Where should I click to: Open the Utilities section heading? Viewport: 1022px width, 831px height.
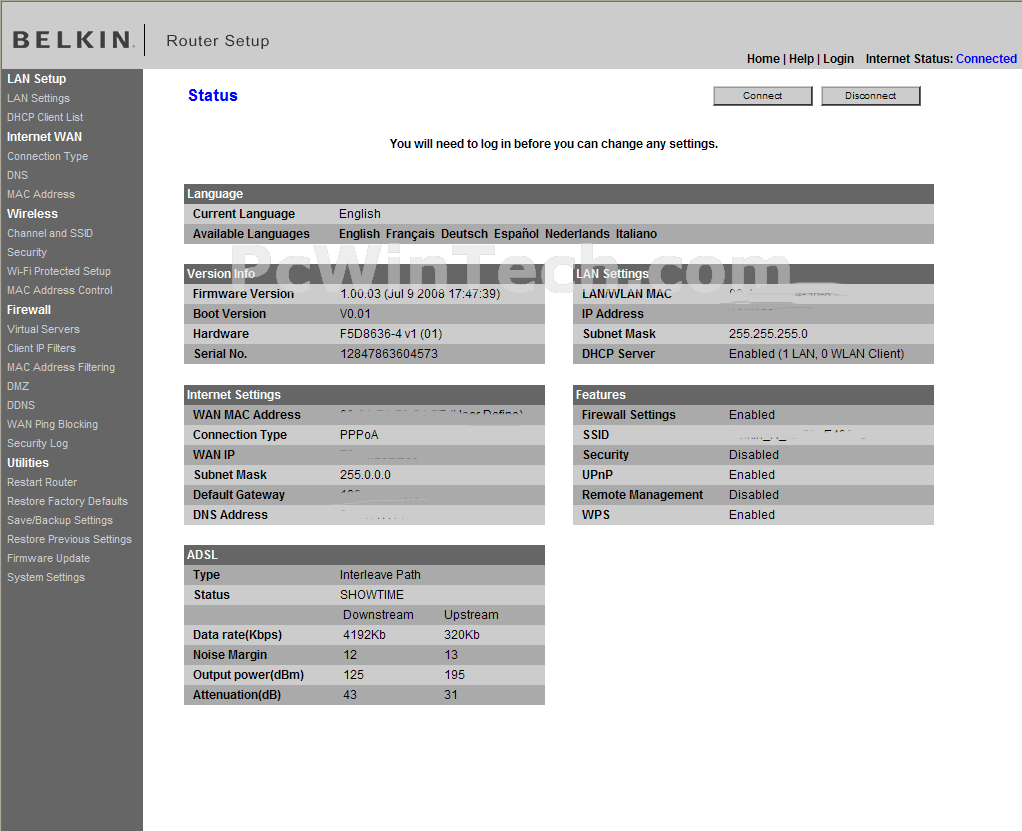pos(27,463)
